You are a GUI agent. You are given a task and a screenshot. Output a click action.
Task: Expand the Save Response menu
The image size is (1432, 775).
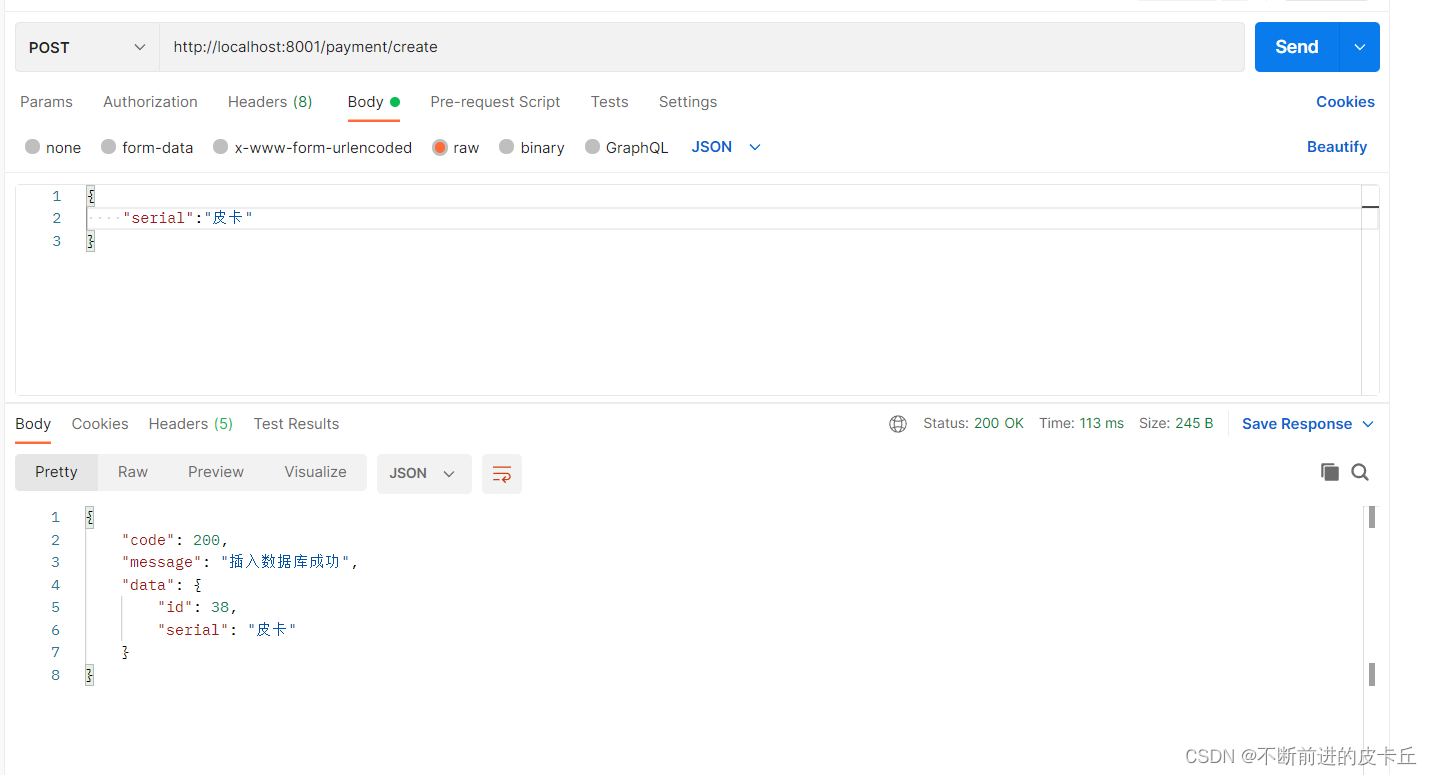point(1308,424)
